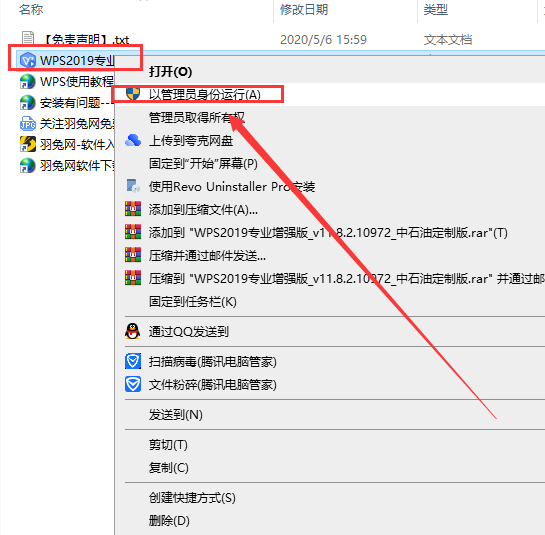545x535 pixels.
Task: Click WinRAR icon beside 压缩到 rar 并通过邮件
Action: coord(133,278)
